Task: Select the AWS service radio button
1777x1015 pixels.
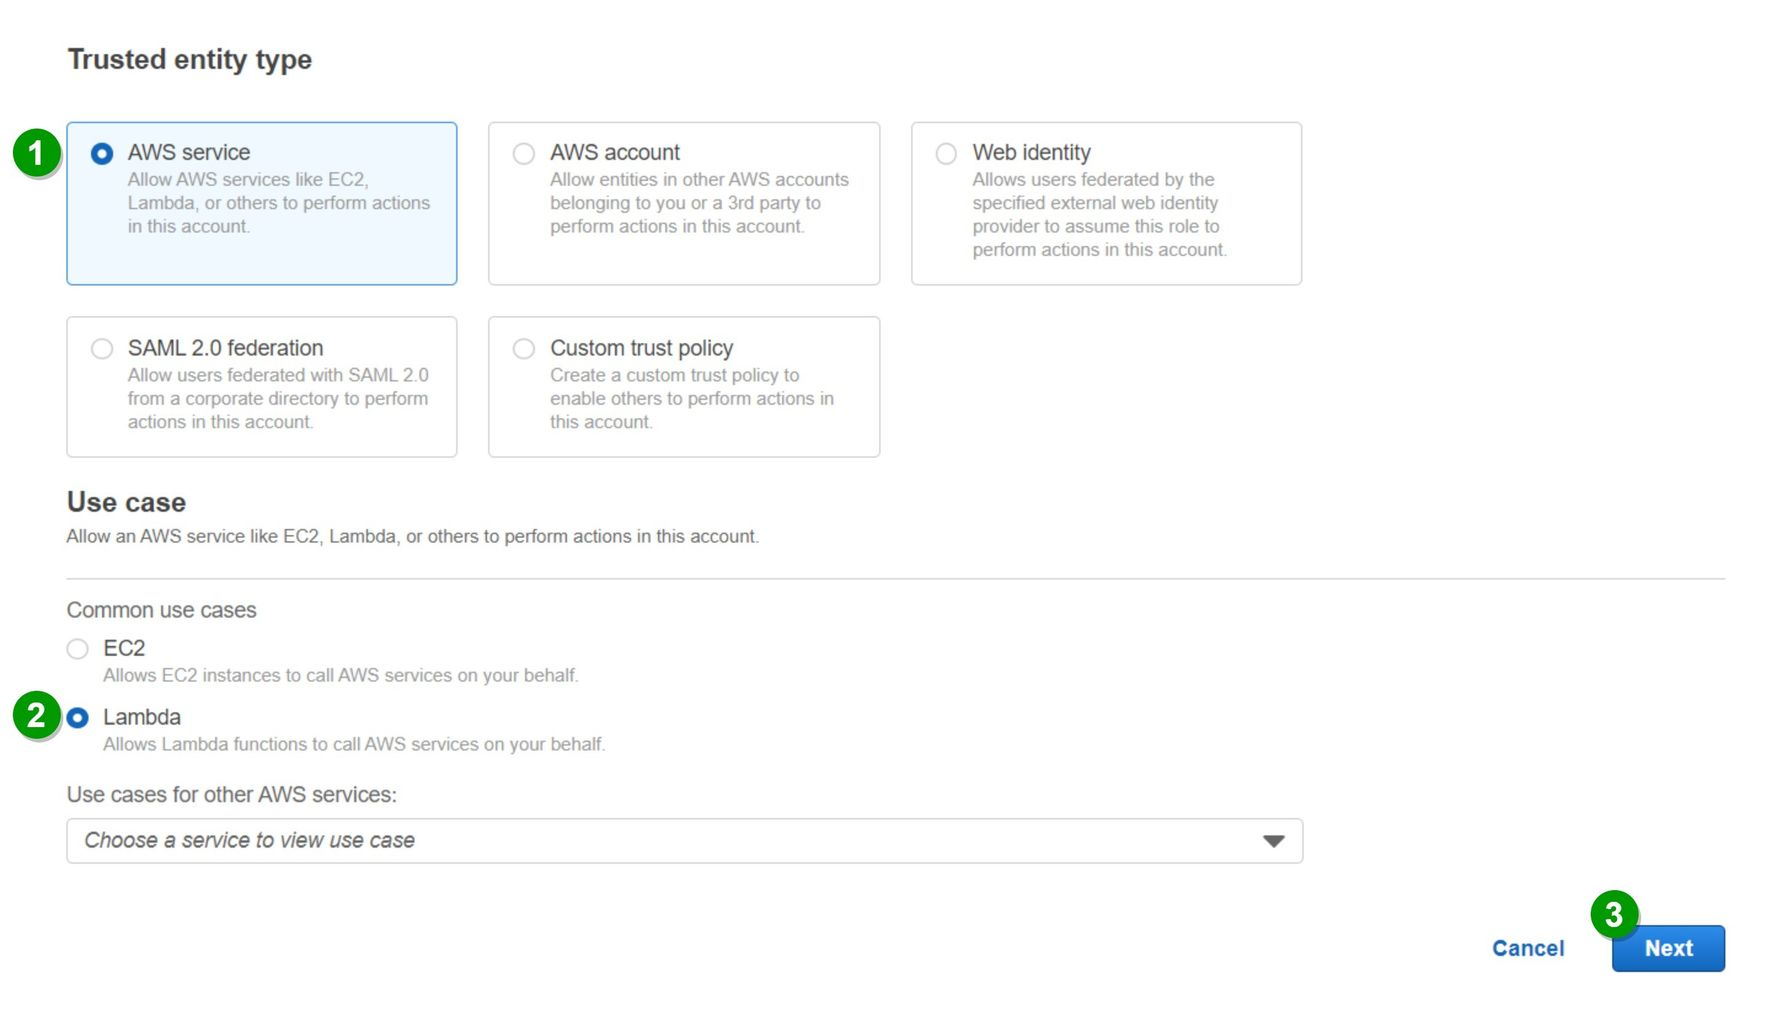Action: (x=102, y=153)
